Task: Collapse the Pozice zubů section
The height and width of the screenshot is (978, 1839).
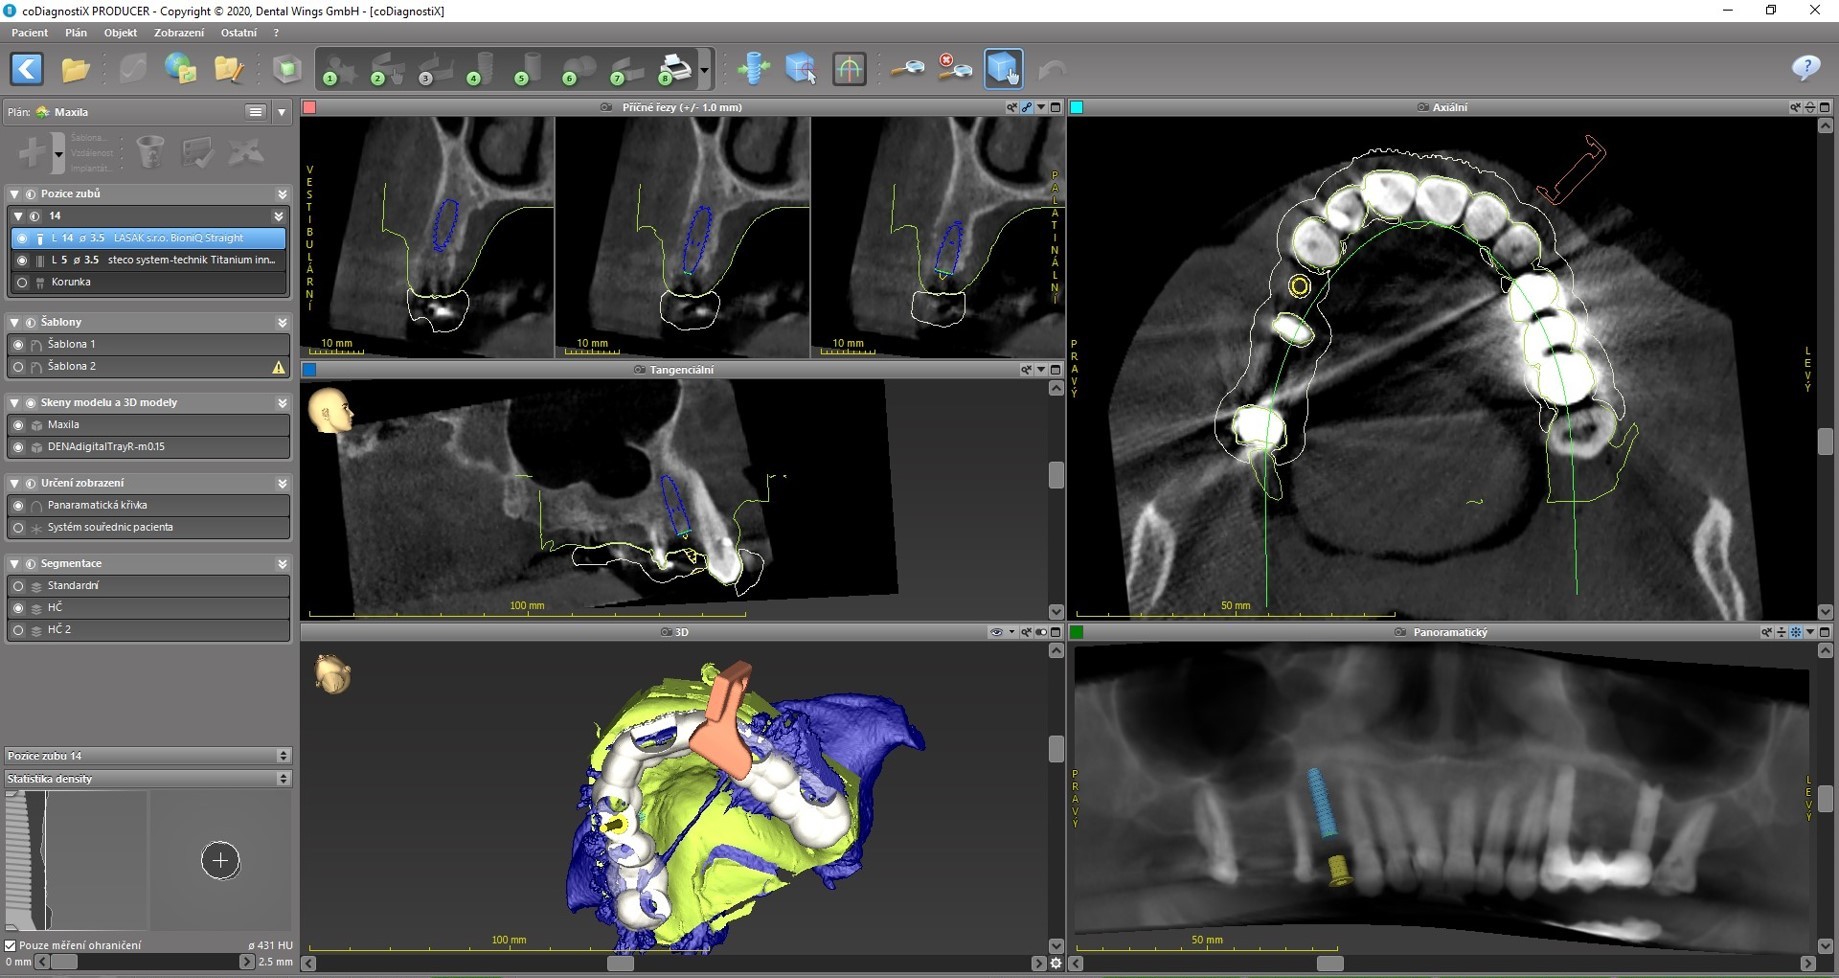Action: pyautogui.click(x=15, y=194)
